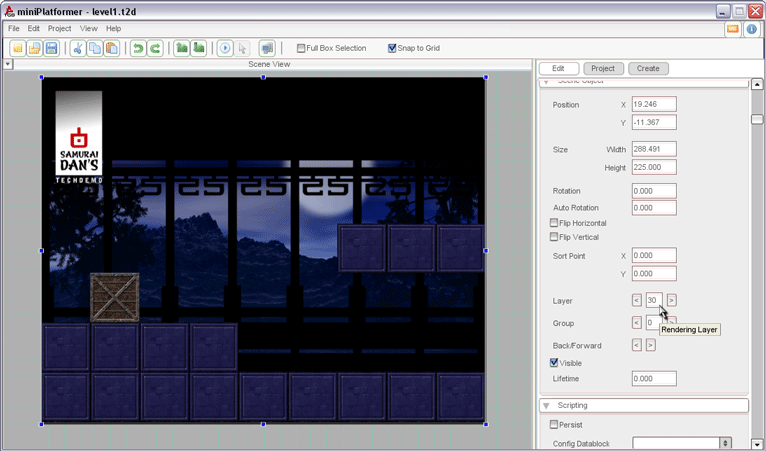Click the Position Y field
This screenshot has width=766, height=451.
654,122
